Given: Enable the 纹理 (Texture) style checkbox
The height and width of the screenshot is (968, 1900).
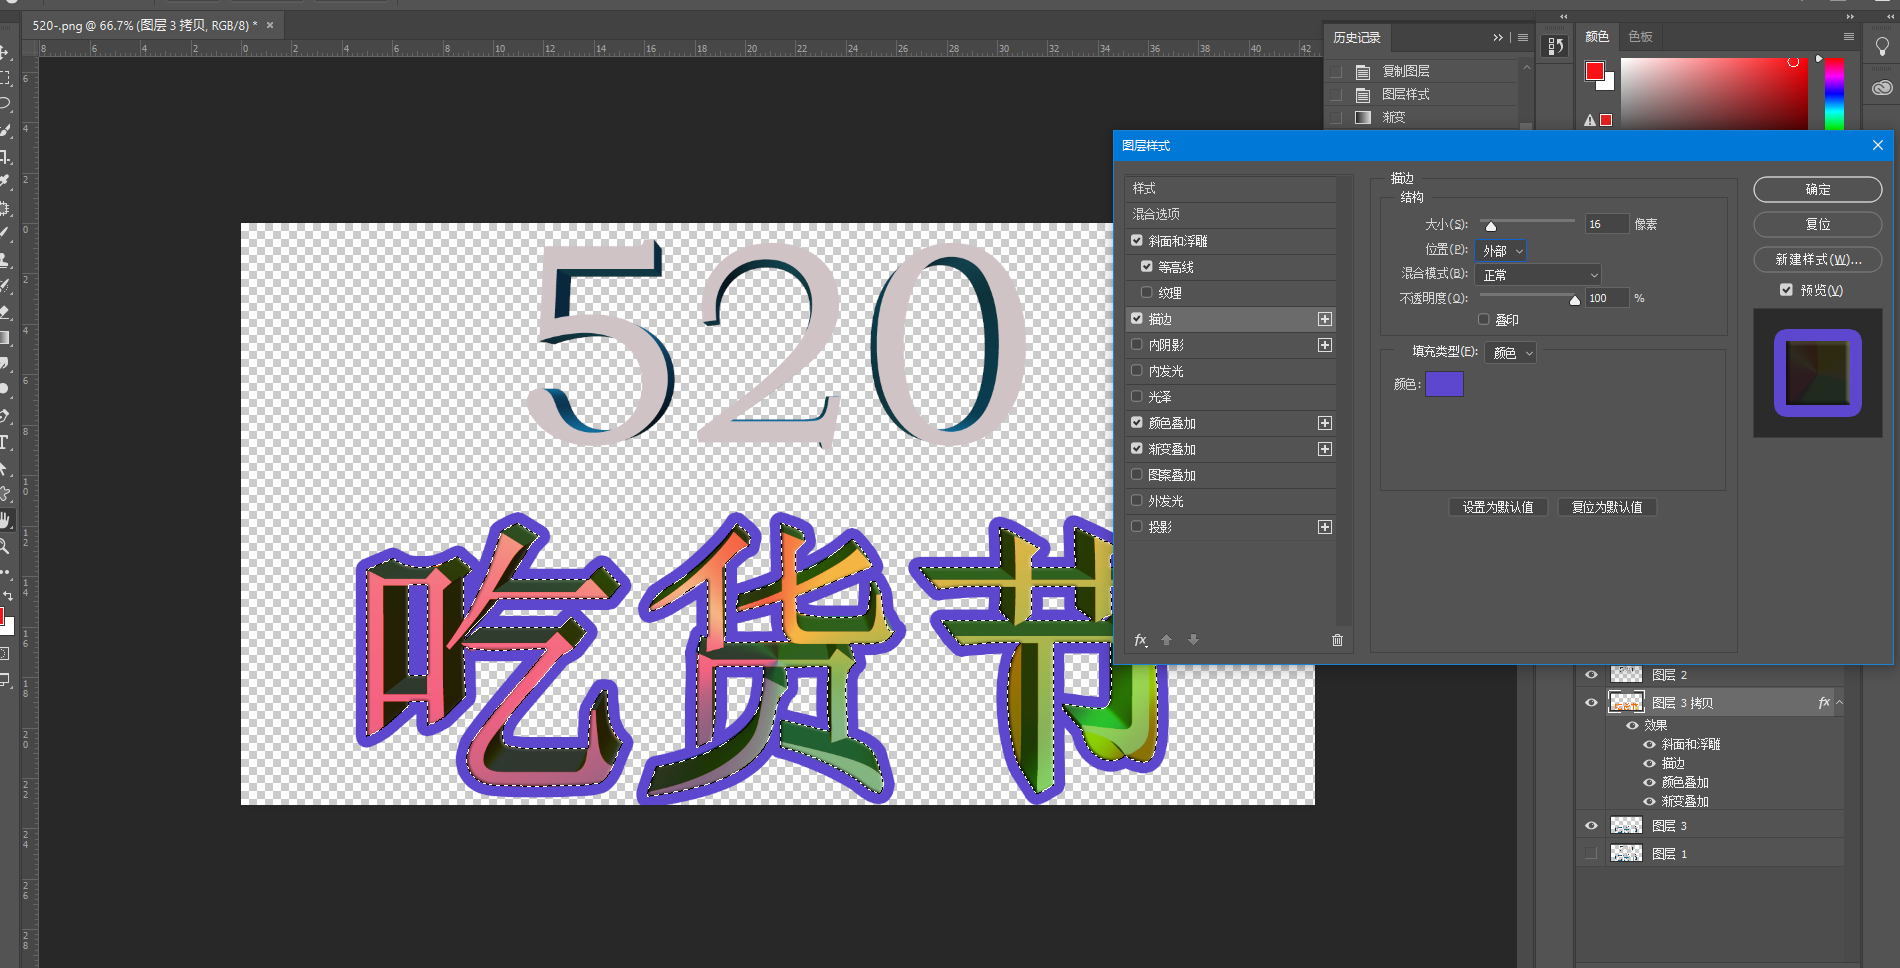Looking at the screenshot, I should (1146, 292).
